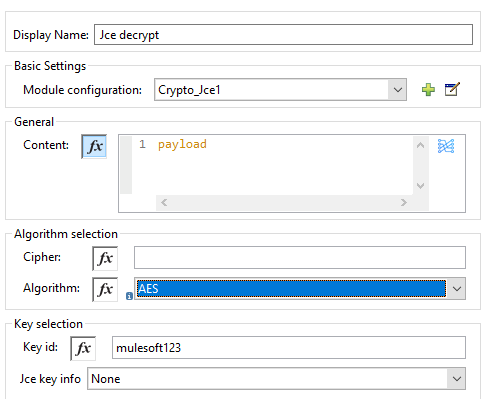This screenshot has width=481, height=399.
Task: Open the Jce key info dropdown
Action: (x=276, y=379)
